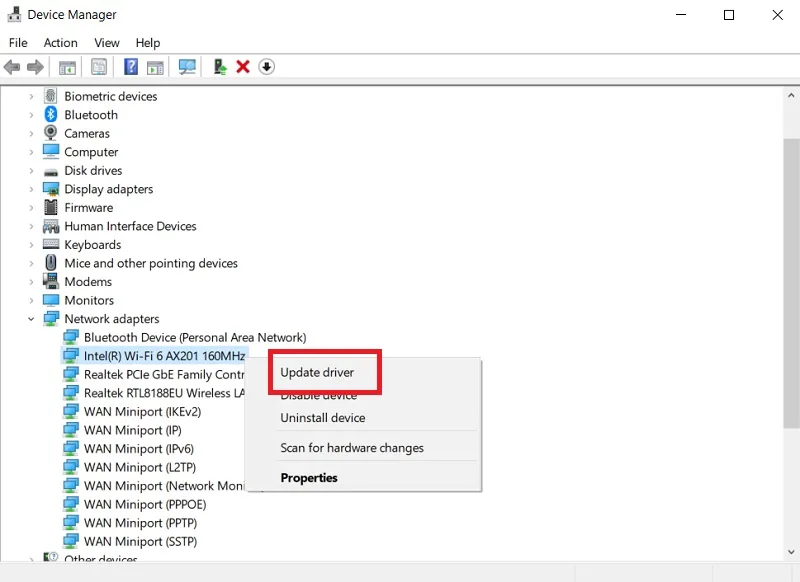This screenshot has width=800, height=582.
Task: Click the Back arrow toolbar icon
Action: click(x=12, y=67)
